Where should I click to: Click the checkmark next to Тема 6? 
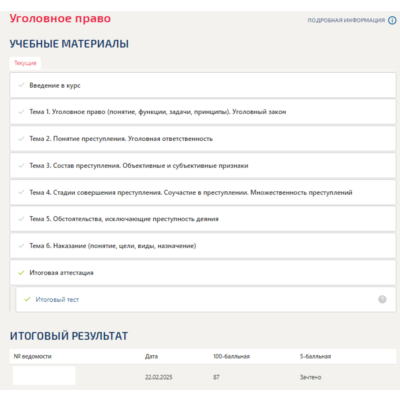(21, 246)
